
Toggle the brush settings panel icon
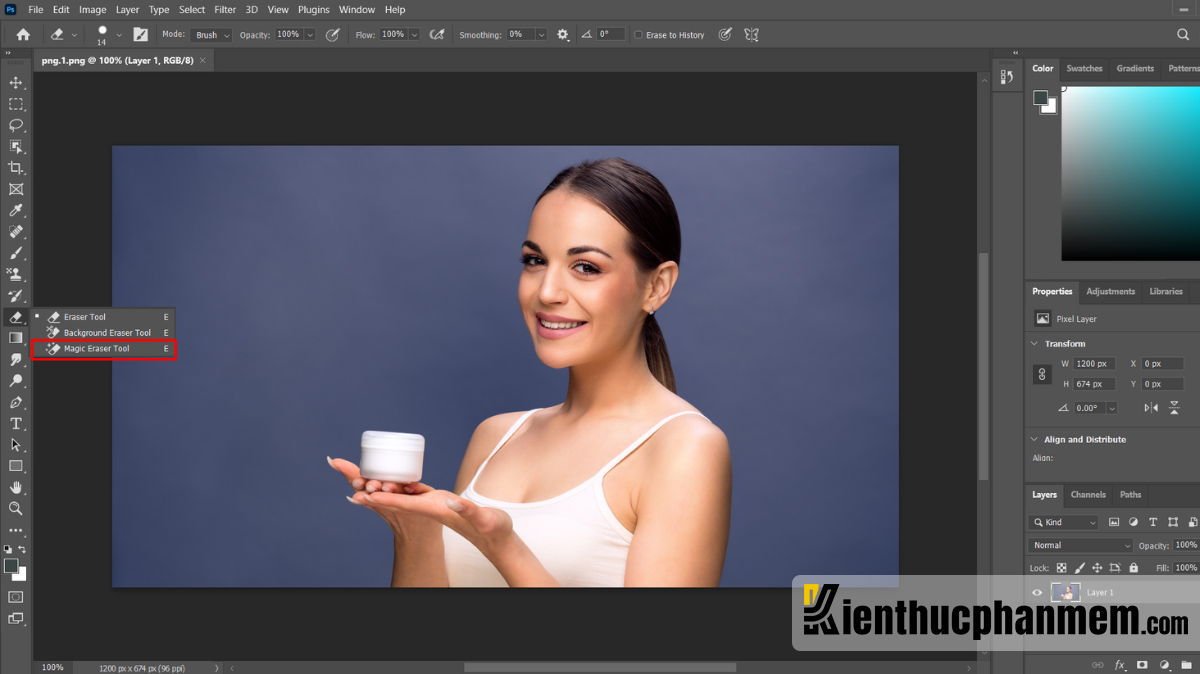141,34
